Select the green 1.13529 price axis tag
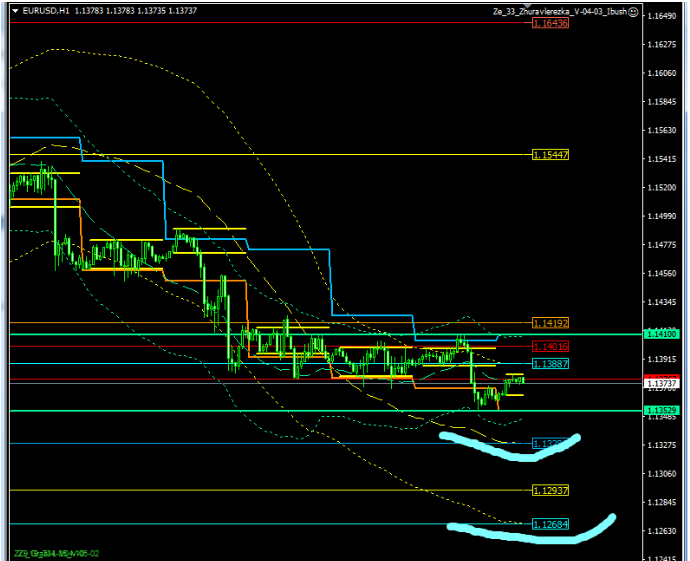 tap(662, 410)
